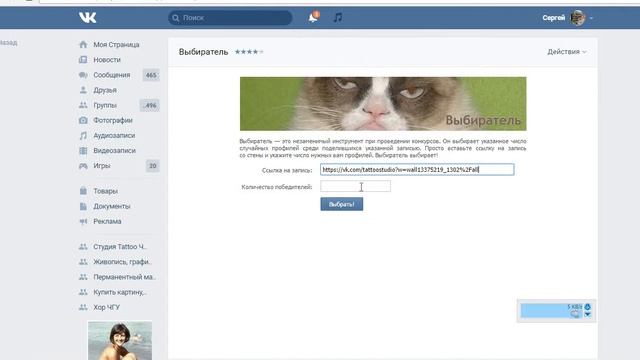Click the Группы people icon
This screenshot has height=360, width=640.
point(83,105)
